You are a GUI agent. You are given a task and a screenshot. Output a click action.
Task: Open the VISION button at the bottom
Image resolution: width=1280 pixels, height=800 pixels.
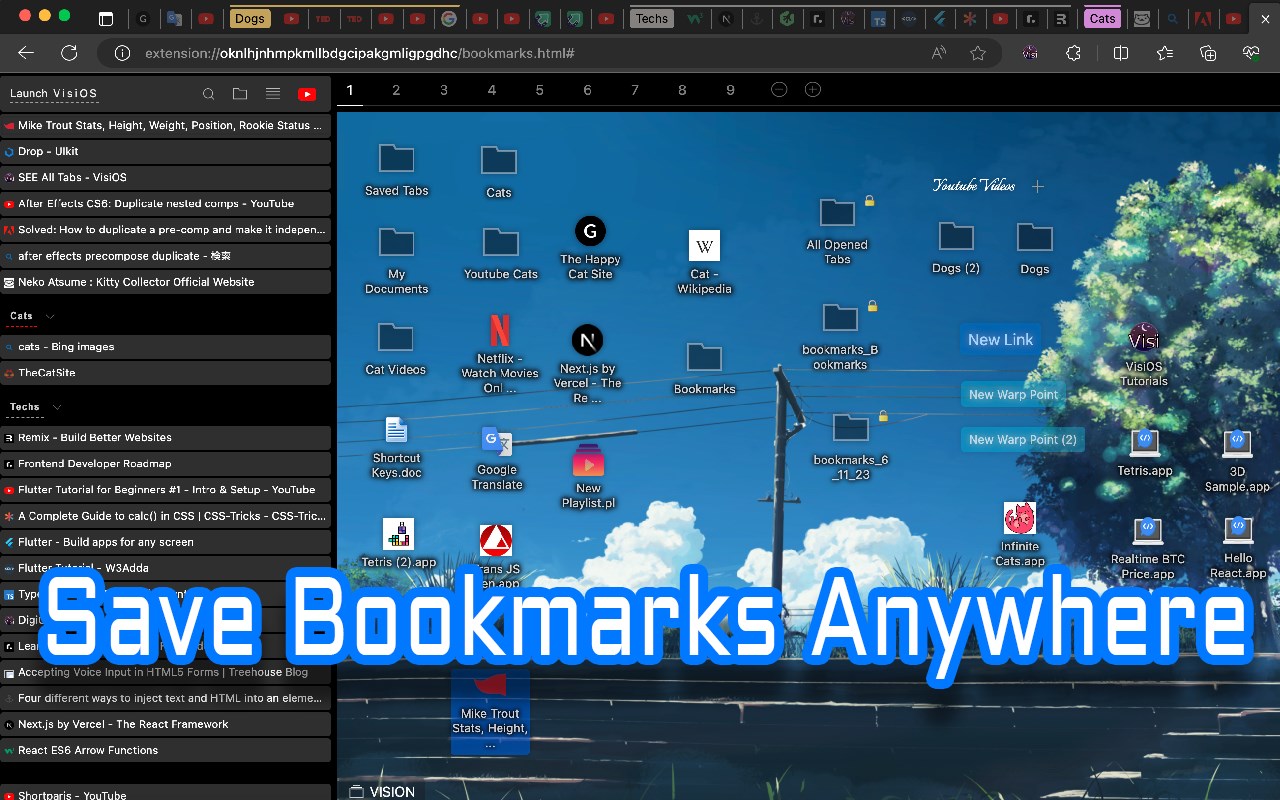(x=381, y=791)
